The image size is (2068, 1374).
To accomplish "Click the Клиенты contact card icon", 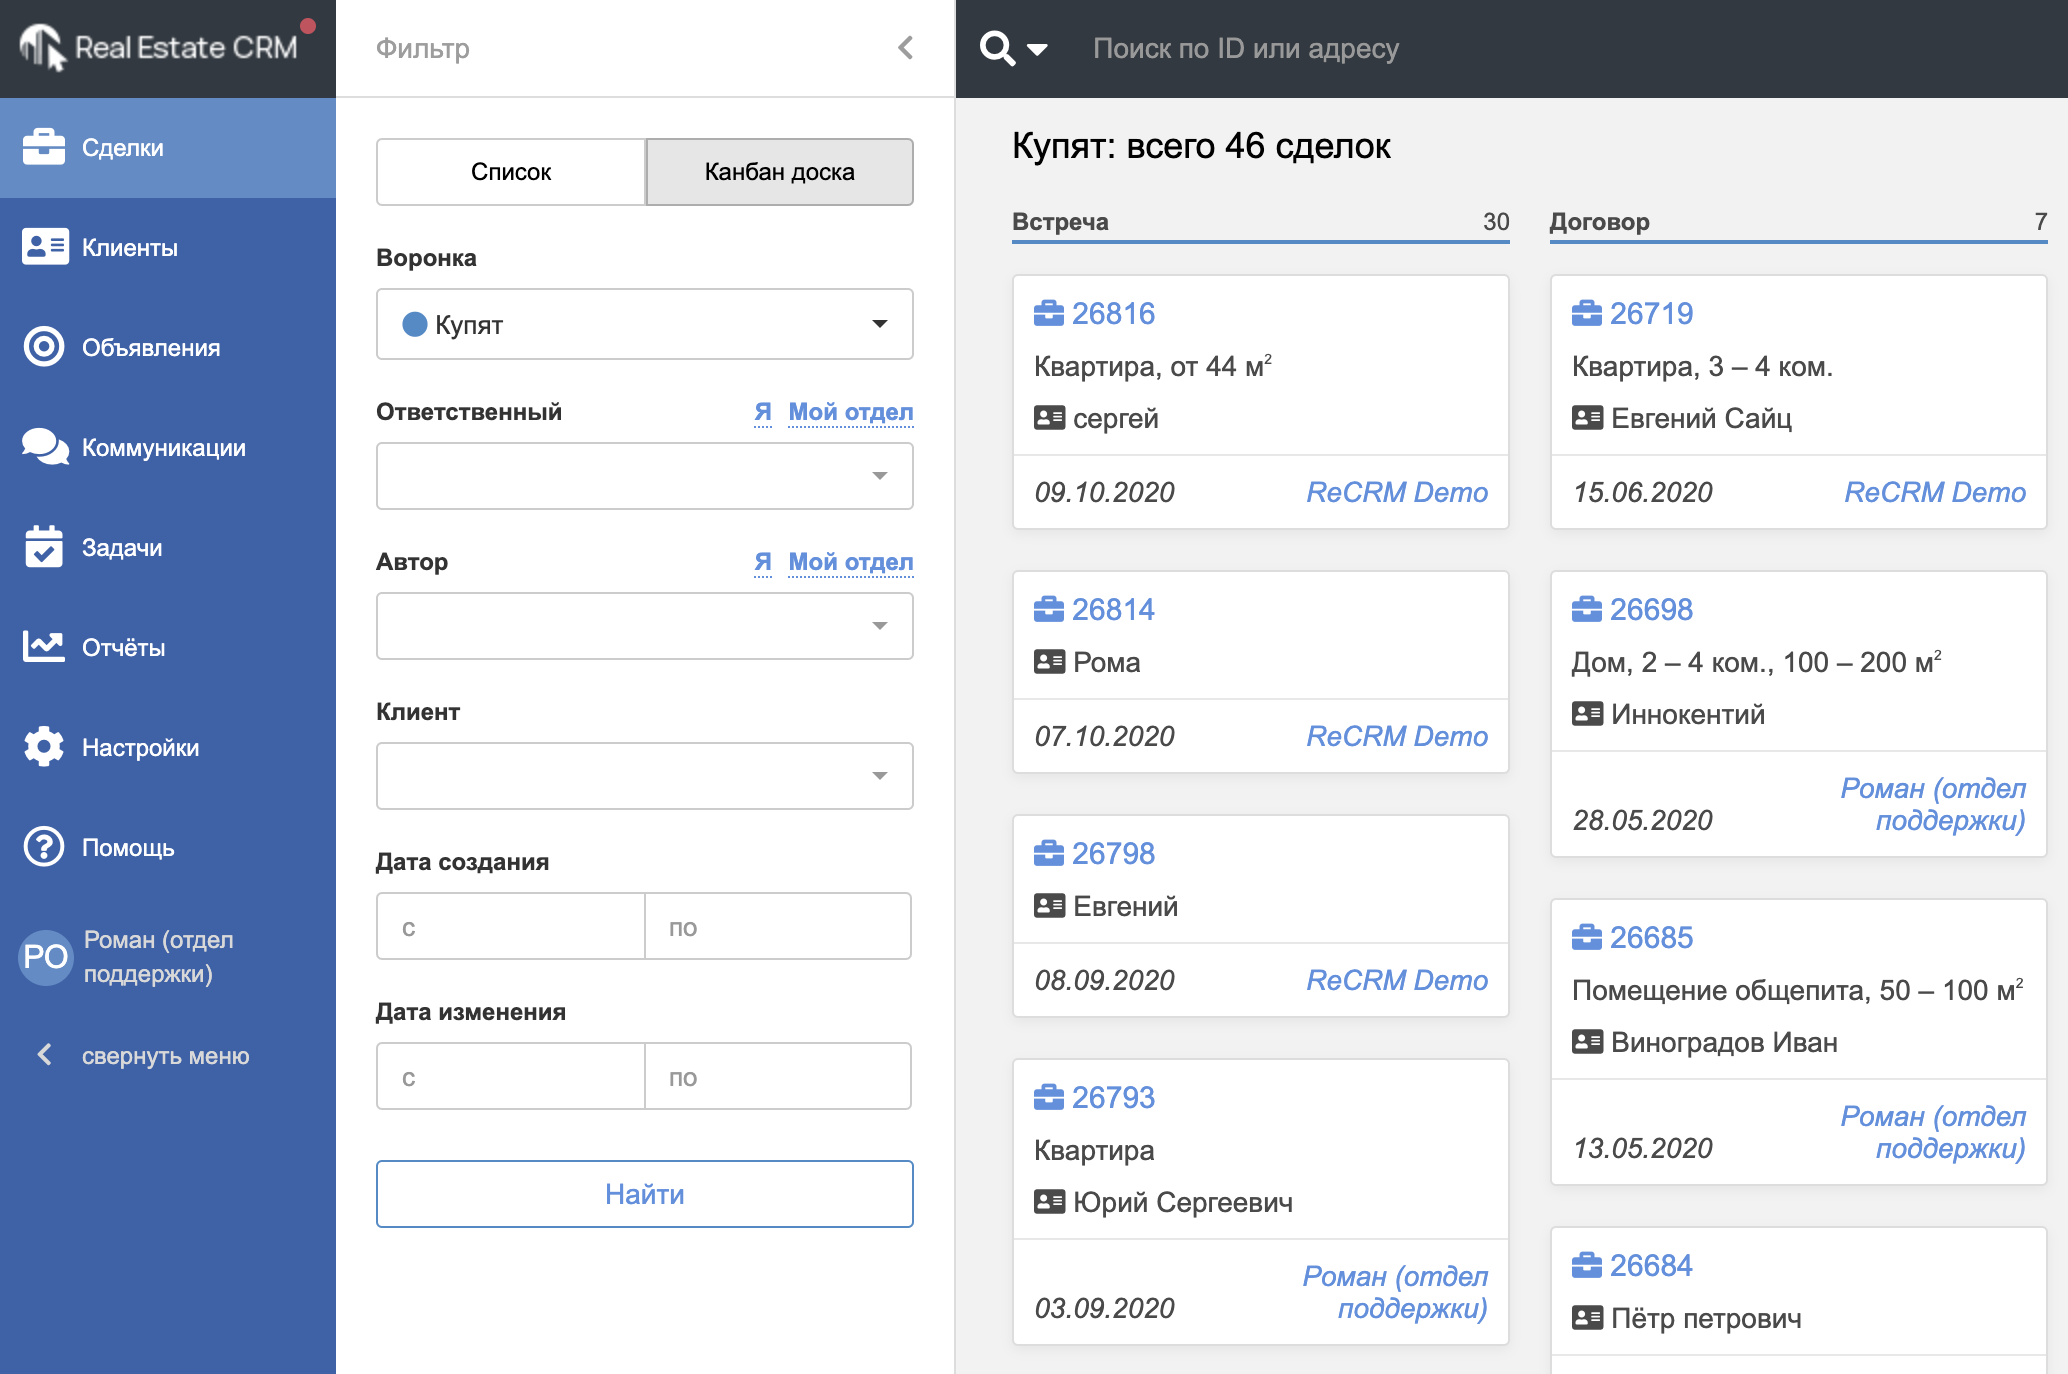I will 45,247.
